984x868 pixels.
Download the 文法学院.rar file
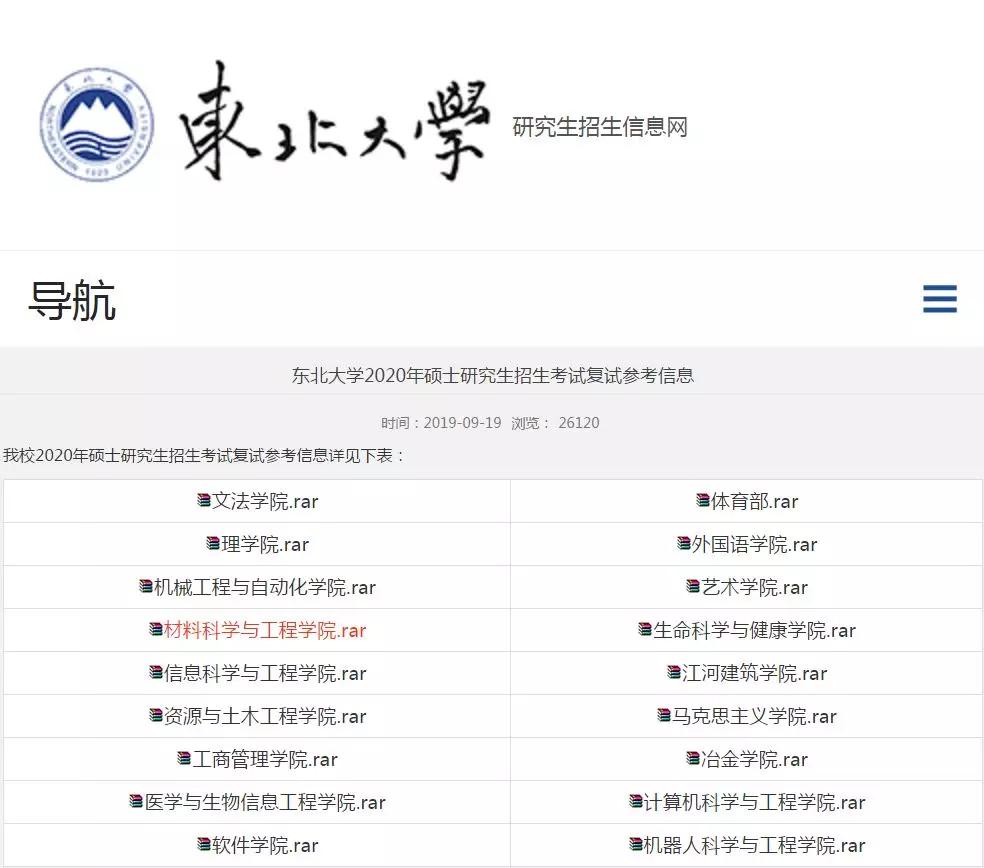coord(265,501)
